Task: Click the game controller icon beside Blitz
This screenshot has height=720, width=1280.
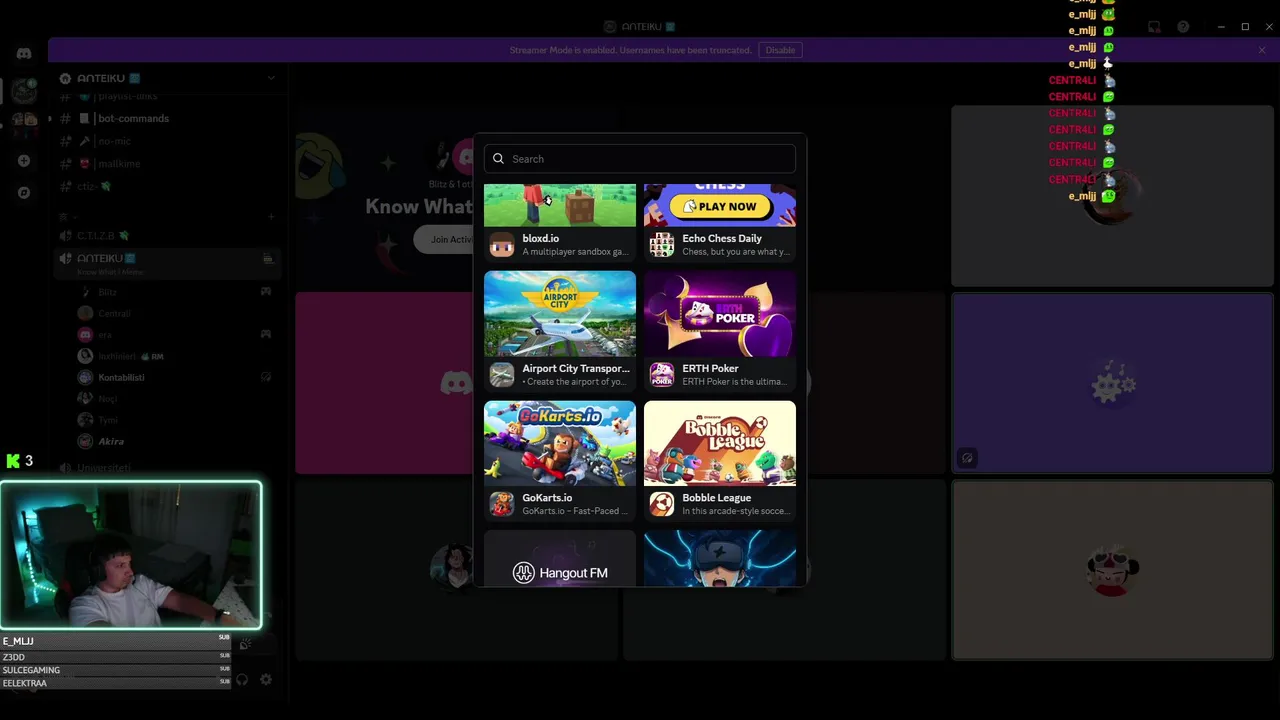Action: pos(266,292)
